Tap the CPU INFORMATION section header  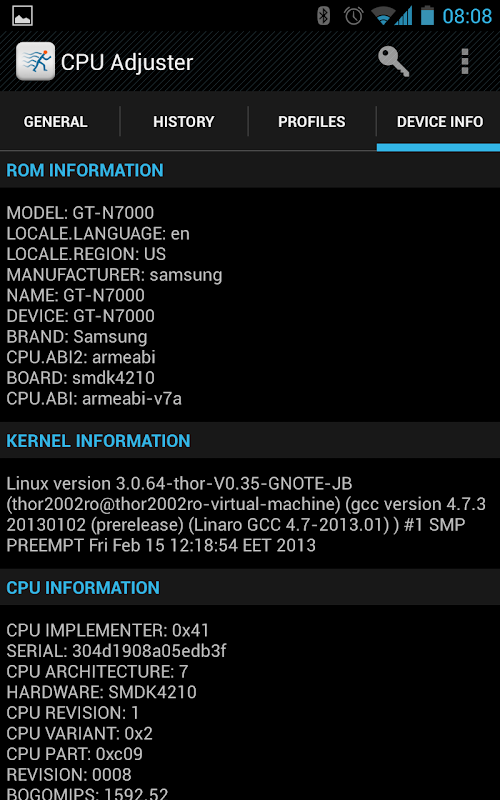(250, 587)
